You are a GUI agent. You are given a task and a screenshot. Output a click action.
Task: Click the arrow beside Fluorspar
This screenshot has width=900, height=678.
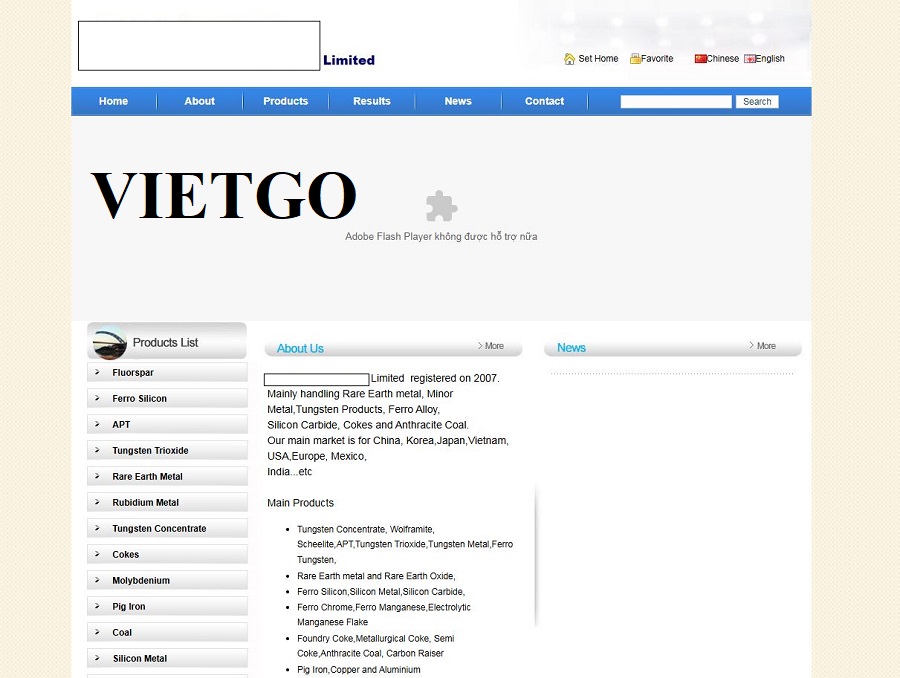tap(97, 372)
